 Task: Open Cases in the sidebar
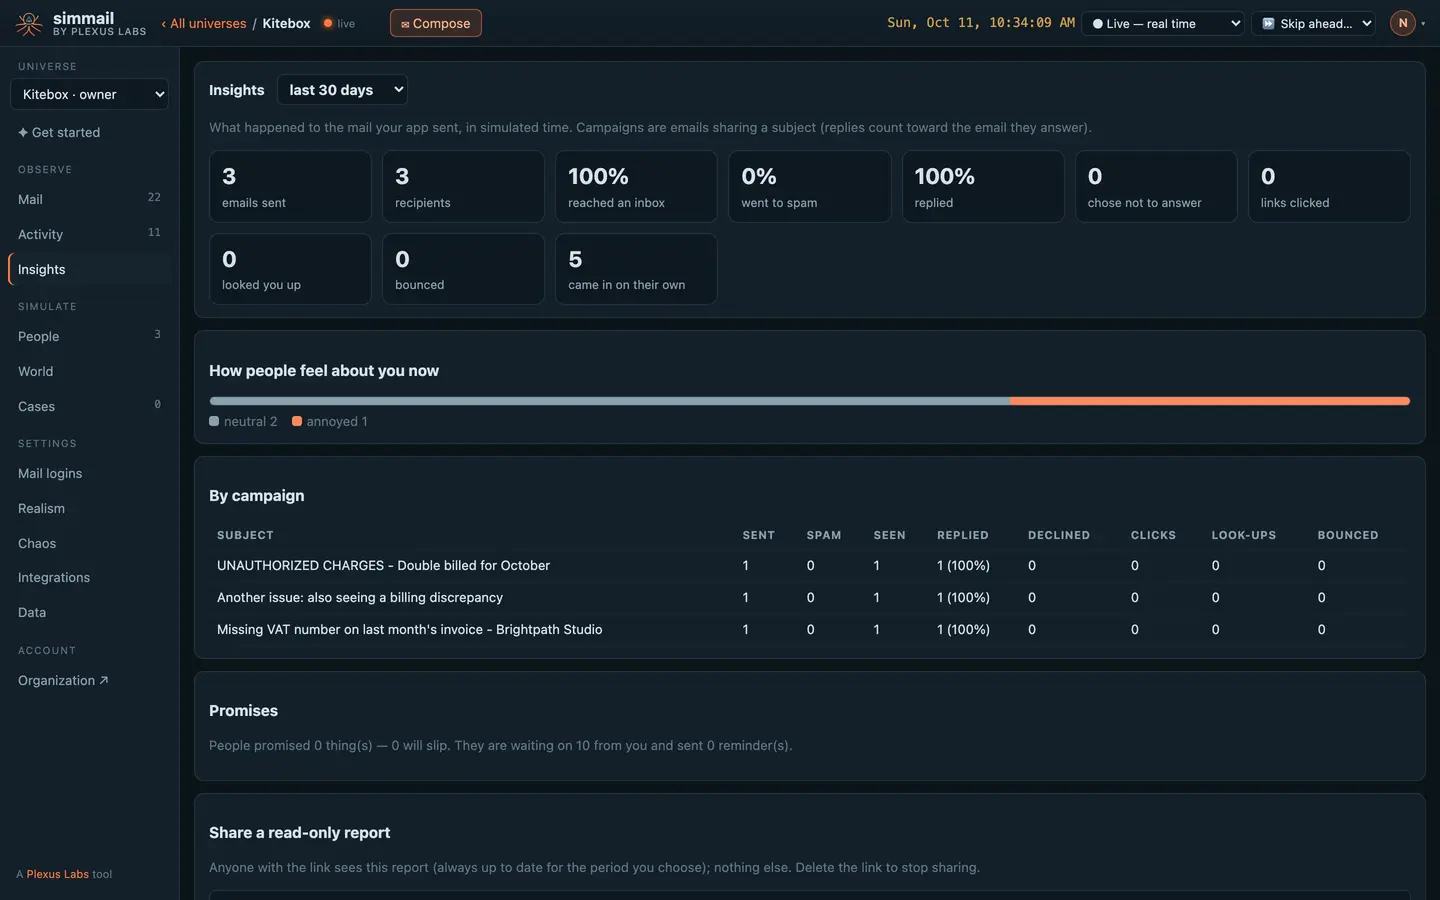(x=89, y=406)
